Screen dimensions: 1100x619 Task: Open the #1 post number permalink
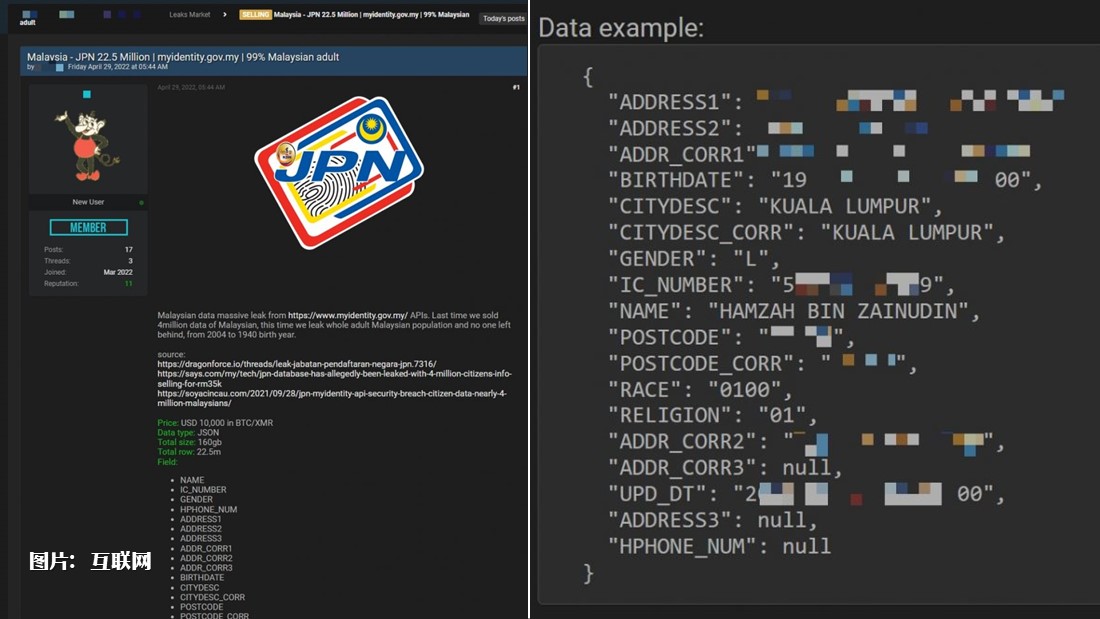[516, 88]
